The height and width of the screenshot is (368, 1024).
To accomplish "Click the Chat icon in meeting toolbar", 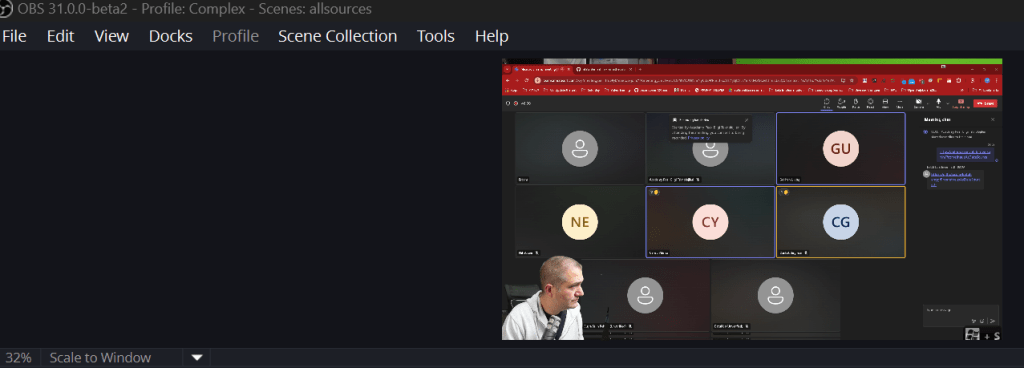I will tap(827, 103).
